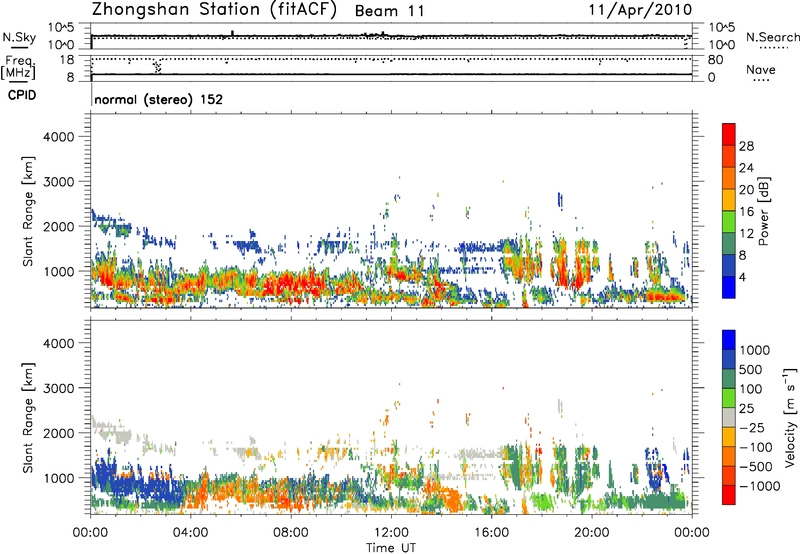
Task: Click the "4000" tick on power panel
Action: 58,137
